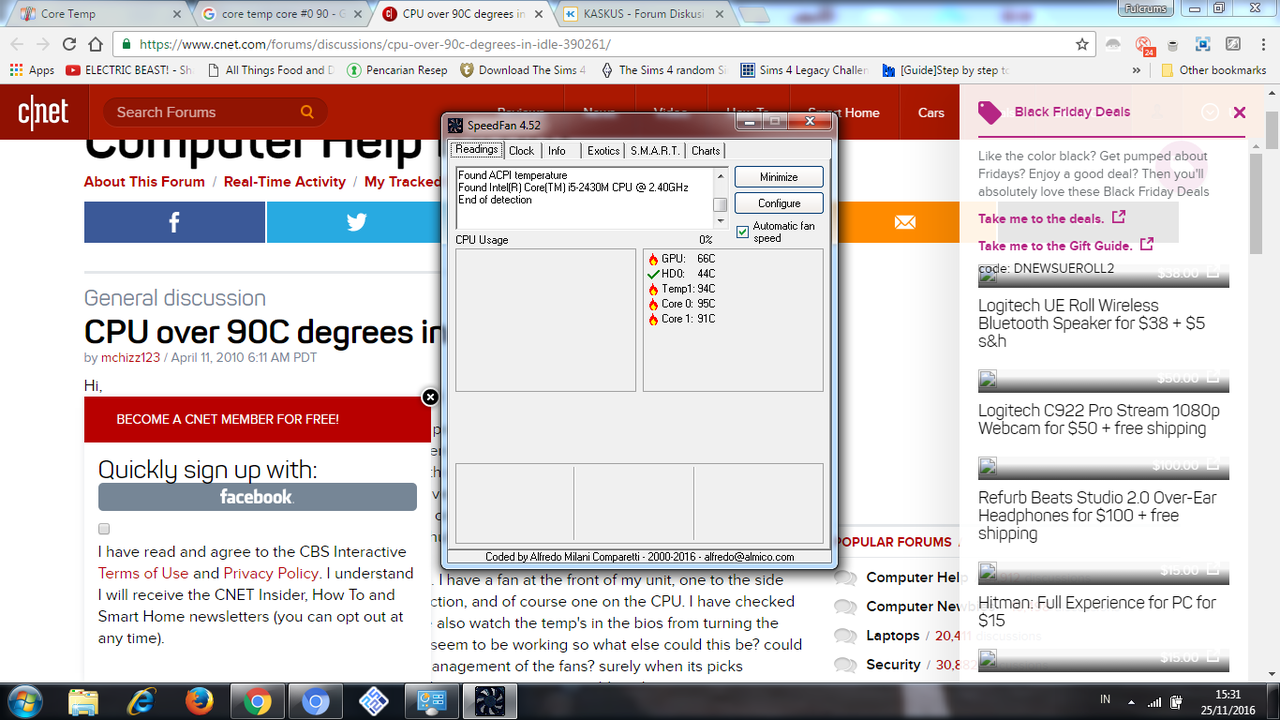The height and width of the screenshot is (720, 1280).
Task: Check the terms agreement checkbox
Action: (x=104, y=529)
